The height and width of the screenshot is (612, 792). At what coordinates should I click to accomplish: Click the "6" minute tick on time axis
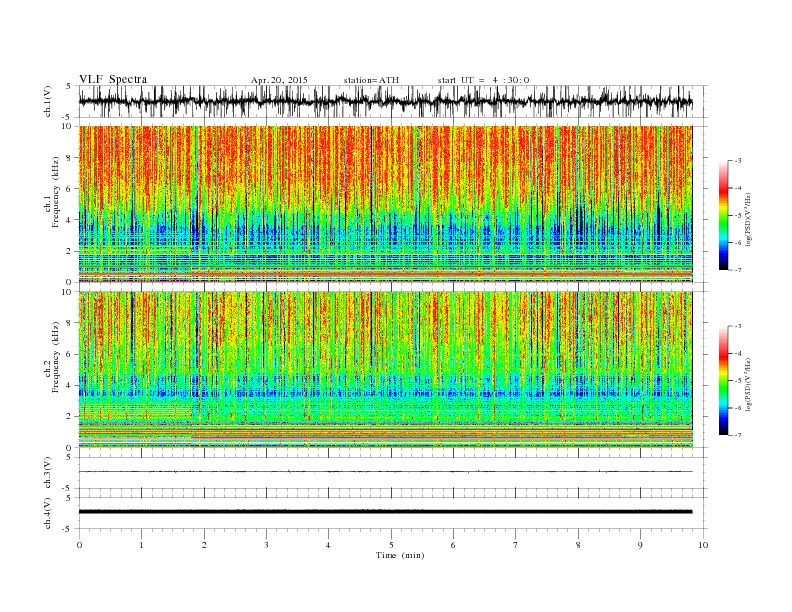coord(453,545)
